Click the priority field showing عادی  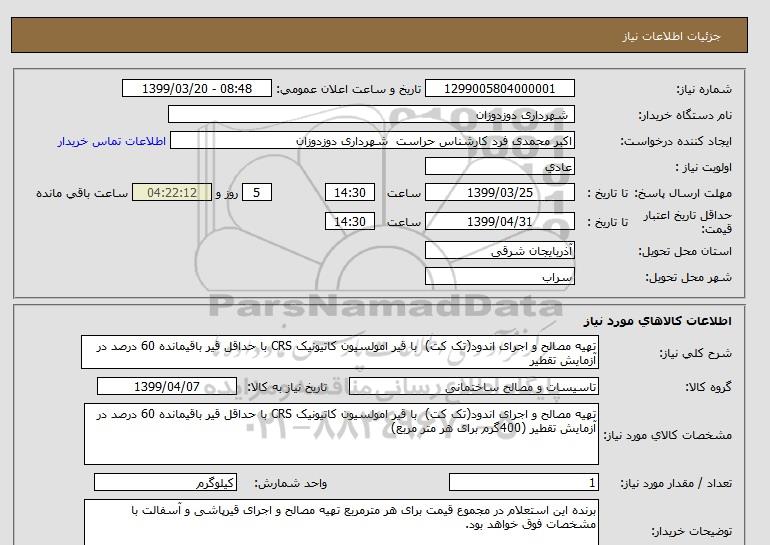pyautogui.click(x=499, y=166)
